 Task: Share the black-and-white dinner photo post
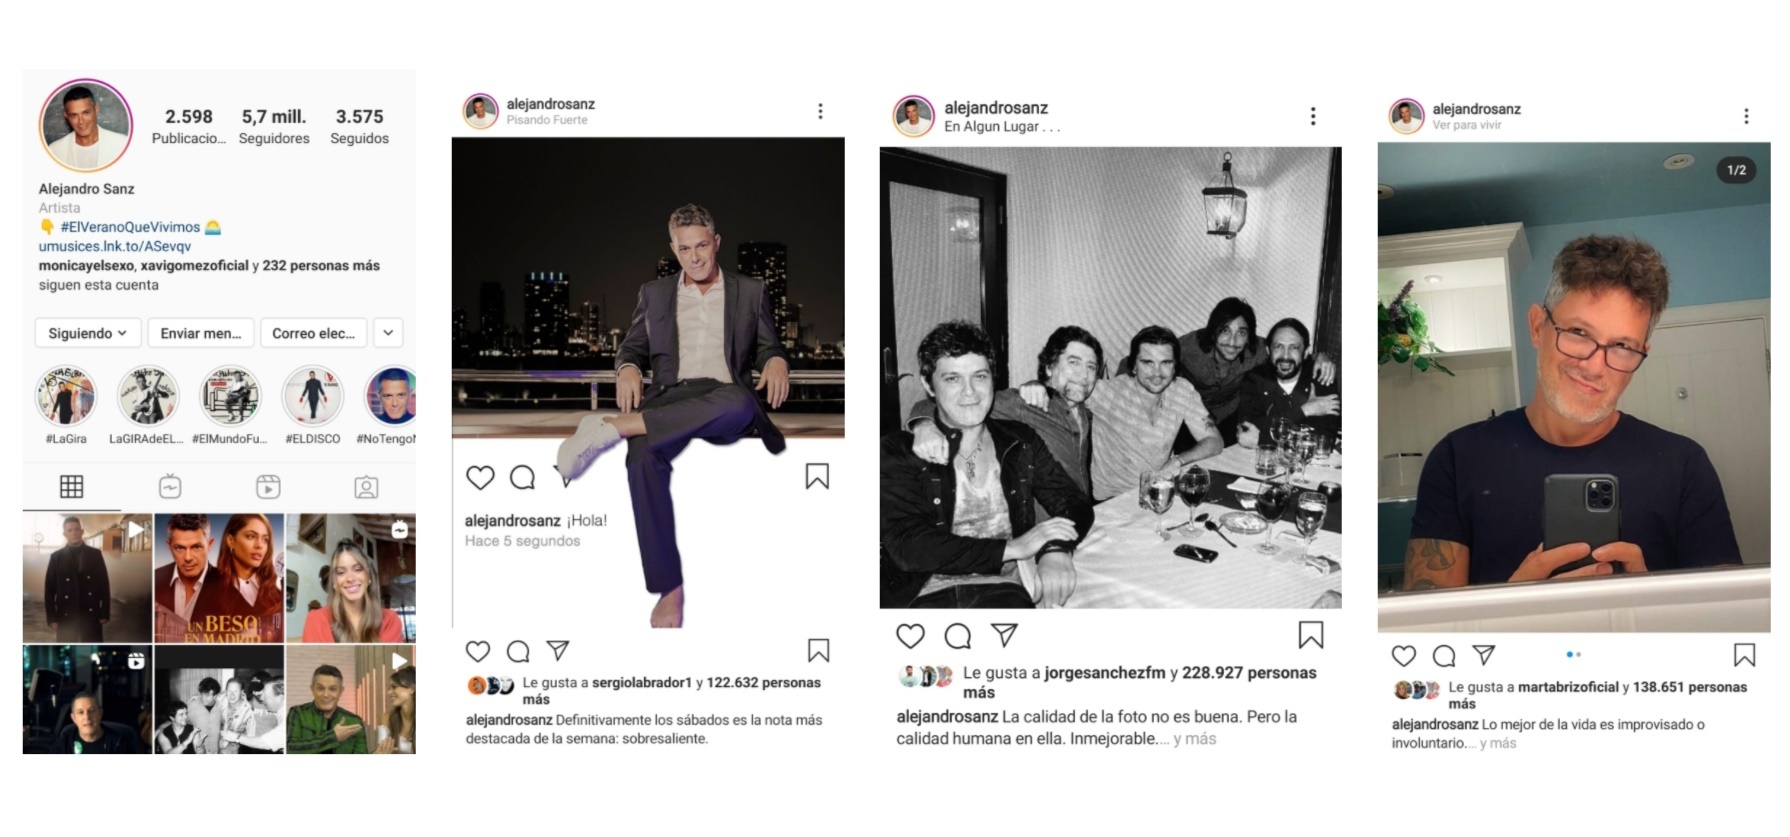(x=1005, y=635)
